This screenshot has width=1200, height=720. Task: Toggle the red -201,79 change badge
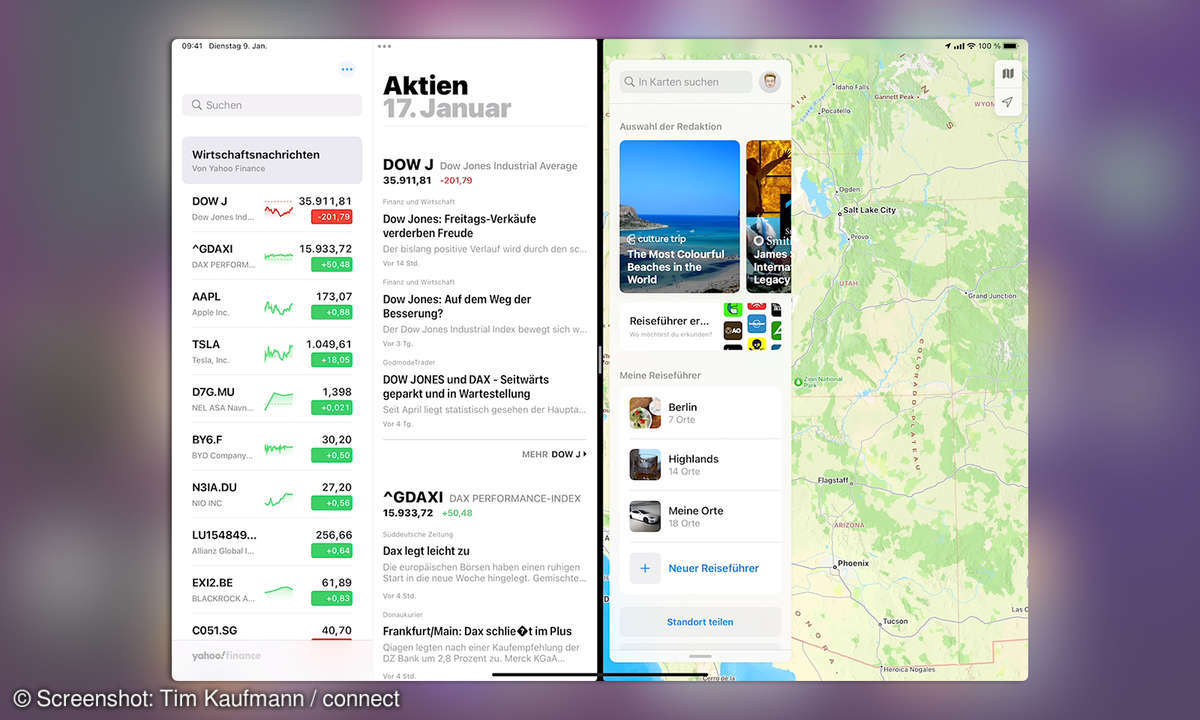[331, 217]
